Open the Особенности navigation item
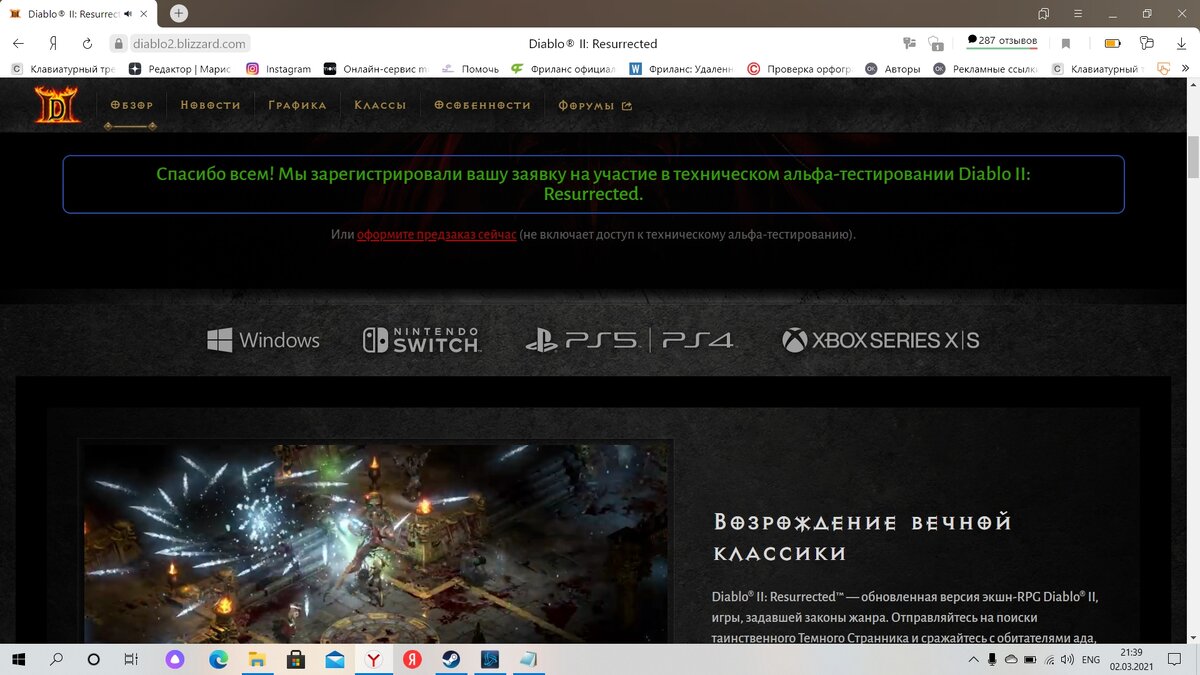1200x675 pixels. pos(482,105)
